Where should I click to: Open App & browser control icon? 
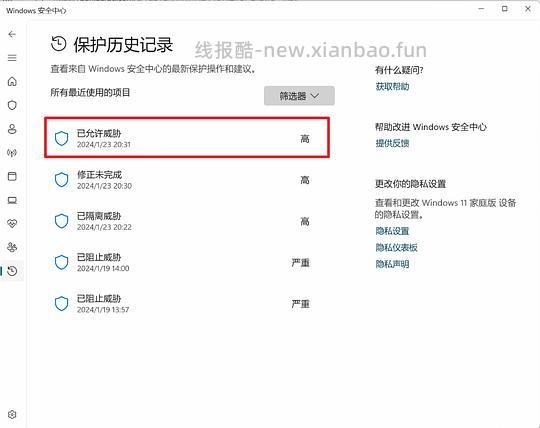(12, 176)
